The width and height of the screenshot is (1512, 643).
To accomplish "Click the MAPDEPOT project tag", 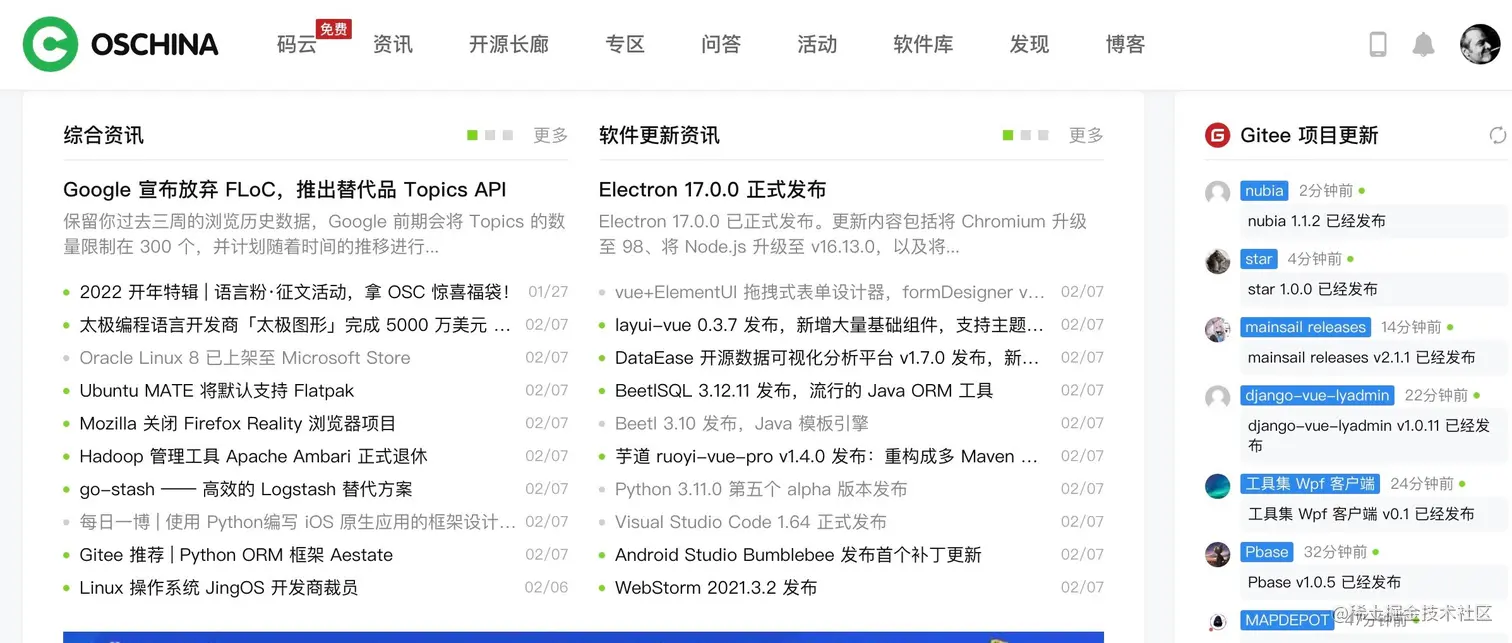I will (1287, 620).
